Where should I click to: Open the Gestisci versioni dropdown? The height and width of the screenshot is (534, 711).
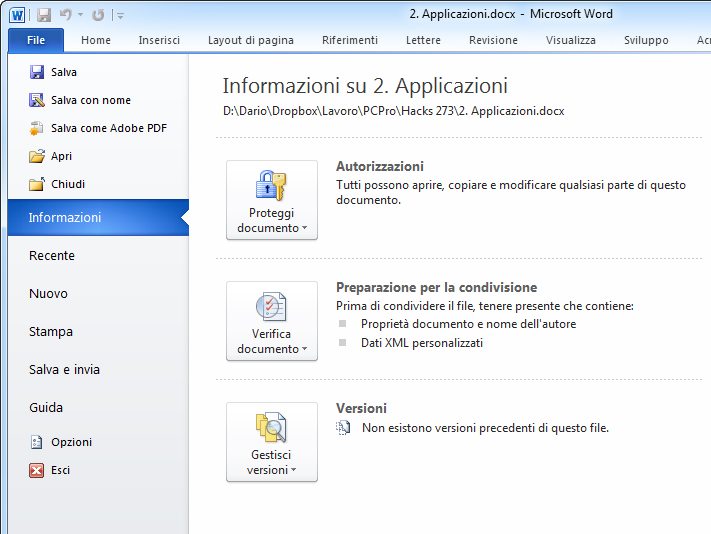tap(272, 442)
